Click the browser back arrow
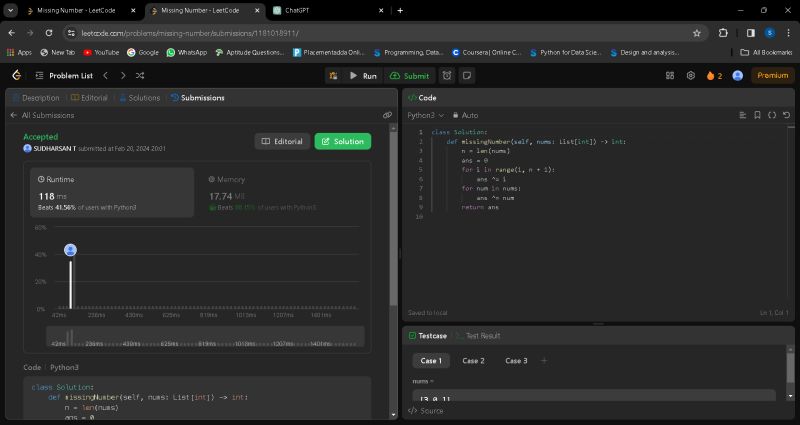The height and width of the screenshot is (425, 800). [12, 33]
